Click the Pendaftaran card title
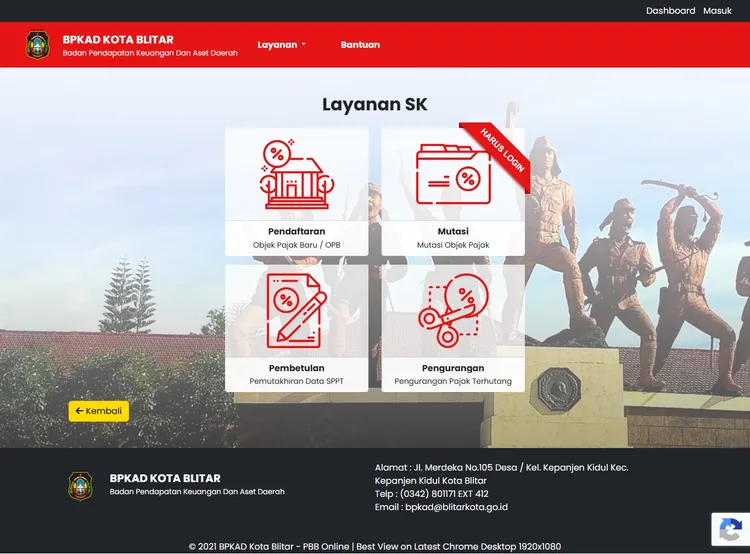 click(x=297, y=231)
